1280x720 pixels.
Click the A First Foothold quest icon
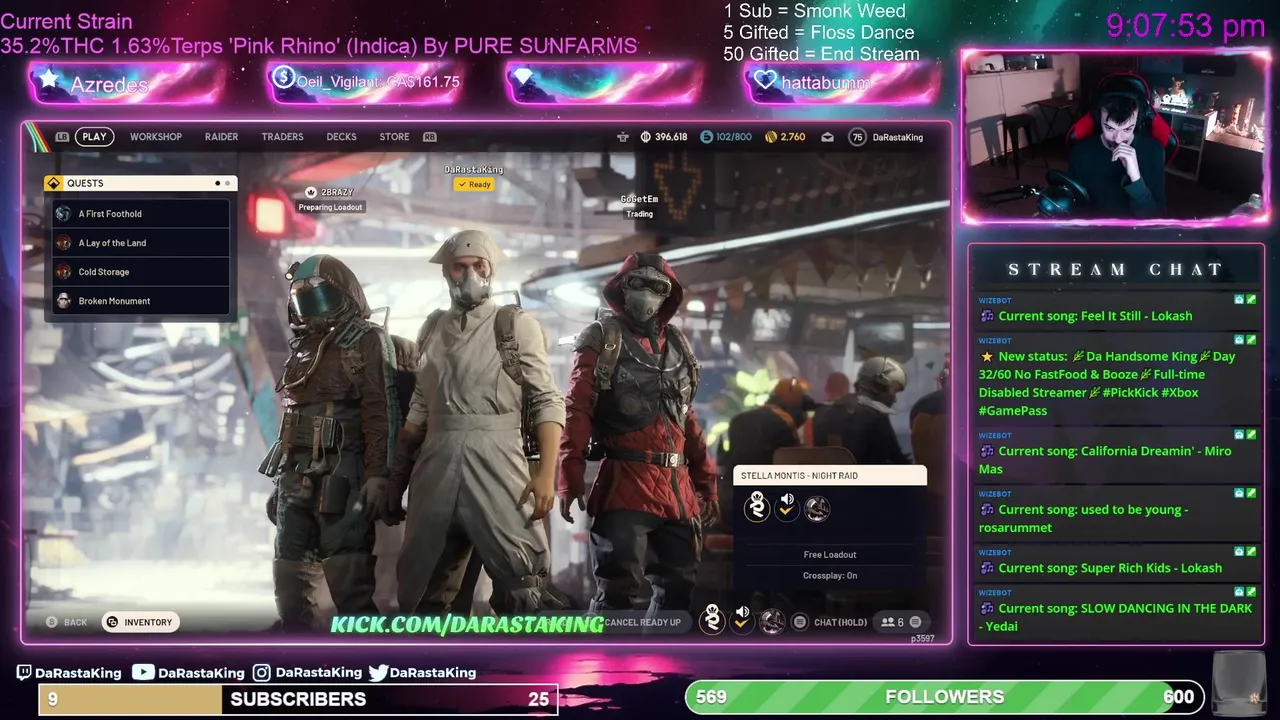tap(64, 214)
